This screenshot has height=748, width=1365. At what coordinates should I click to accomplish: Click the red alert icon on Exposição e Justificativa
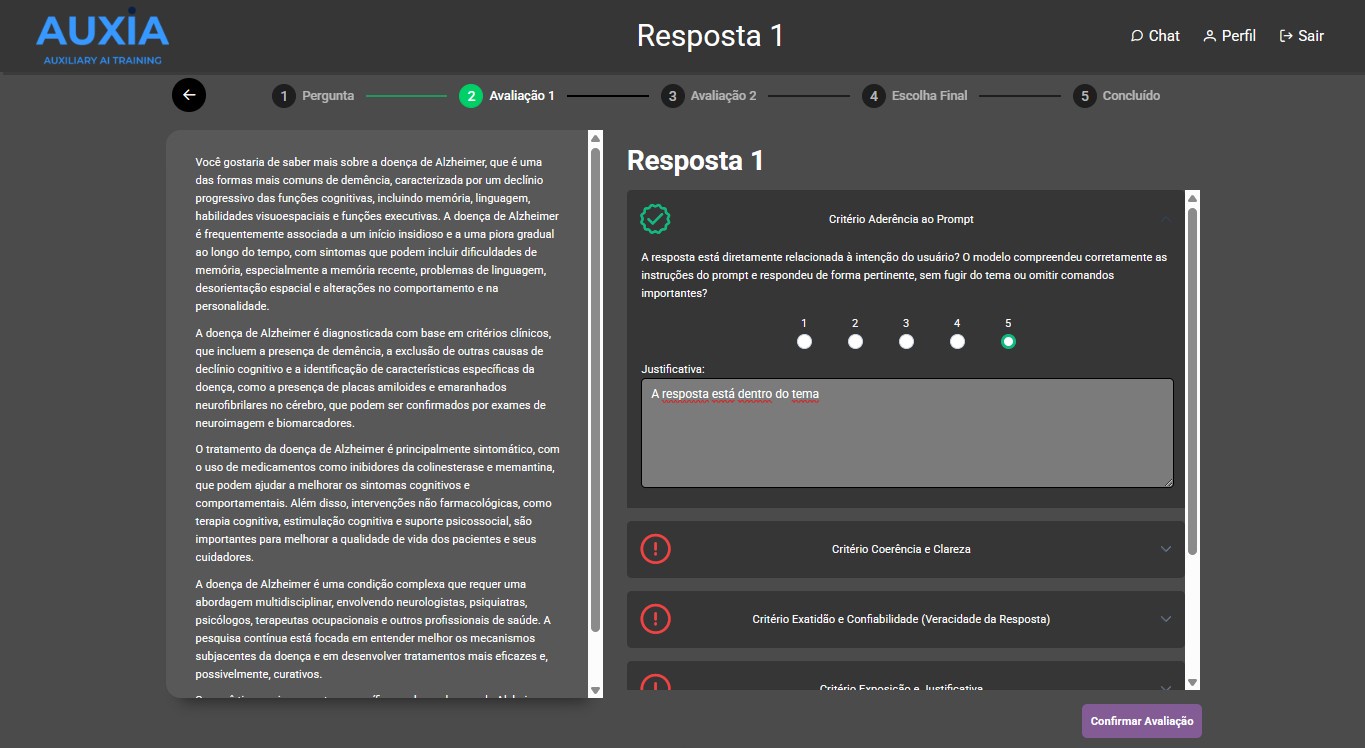point(655,682)
